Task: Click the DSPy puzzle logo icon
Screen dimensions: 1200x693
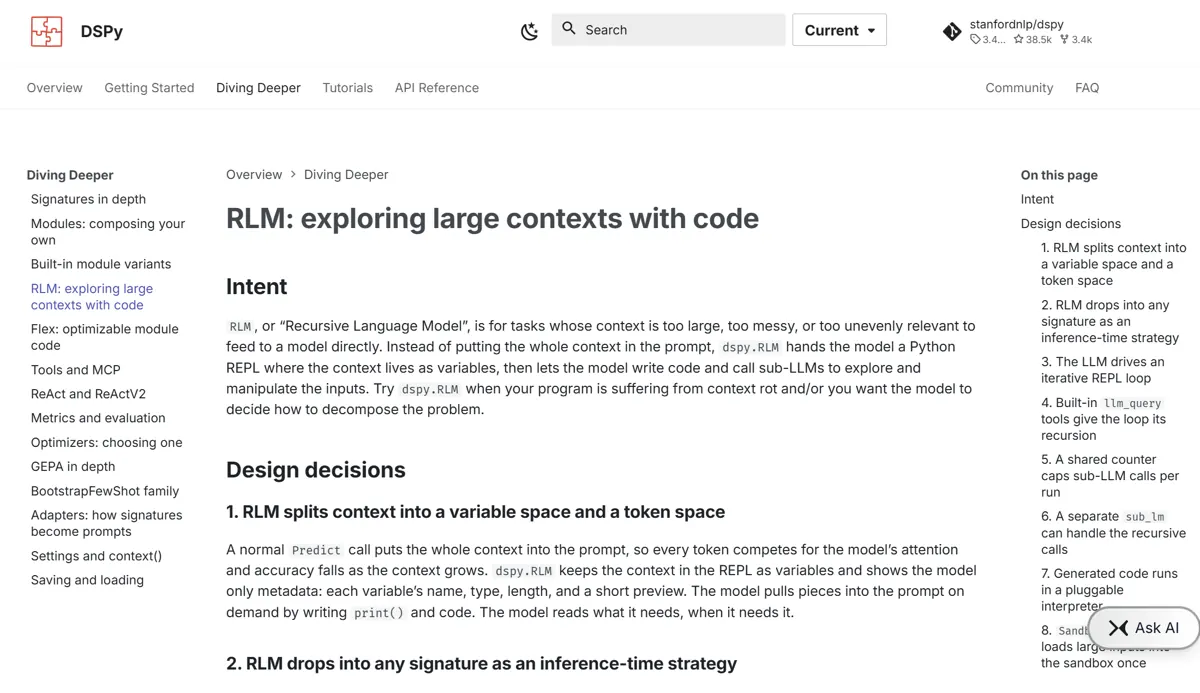Action: [x=46, y=31]
